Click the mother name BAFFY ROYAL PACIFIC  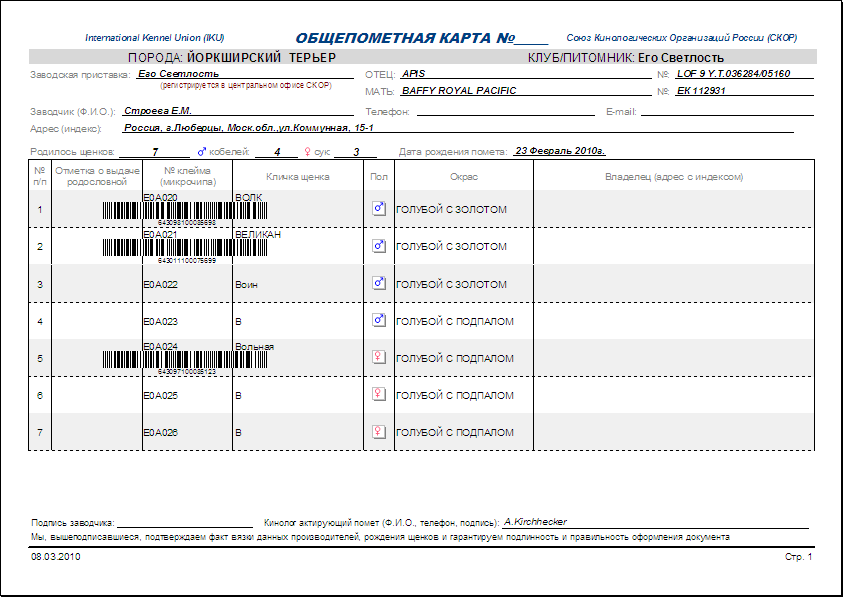tap(459, 90)
